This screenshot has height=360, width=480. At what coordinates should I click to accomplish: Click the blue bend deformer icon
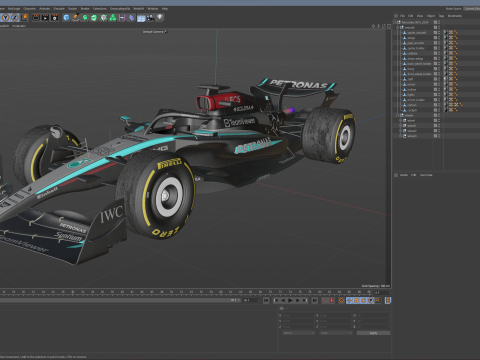point(132,17)
